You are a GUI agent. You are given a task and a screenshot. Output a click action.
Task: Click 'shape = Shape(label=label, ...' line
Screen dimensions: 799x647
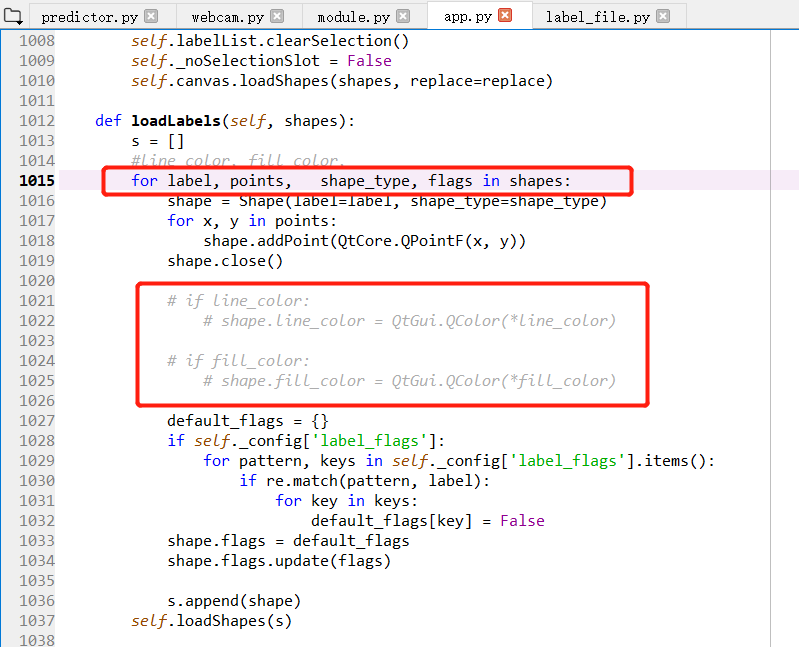pos(387,201)
